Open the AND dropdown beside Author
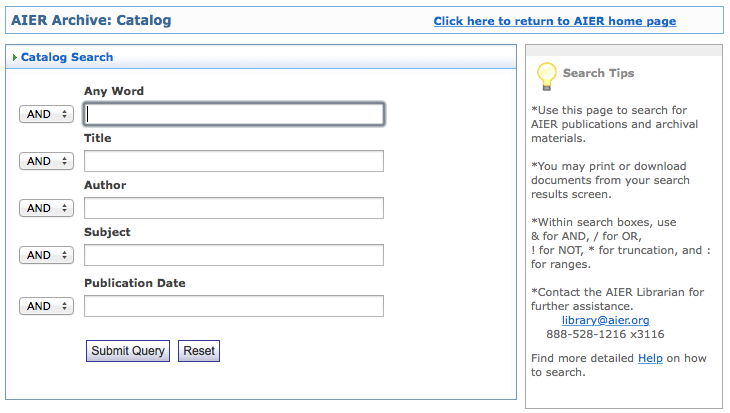The image size is (730, 413). [46, 208]
